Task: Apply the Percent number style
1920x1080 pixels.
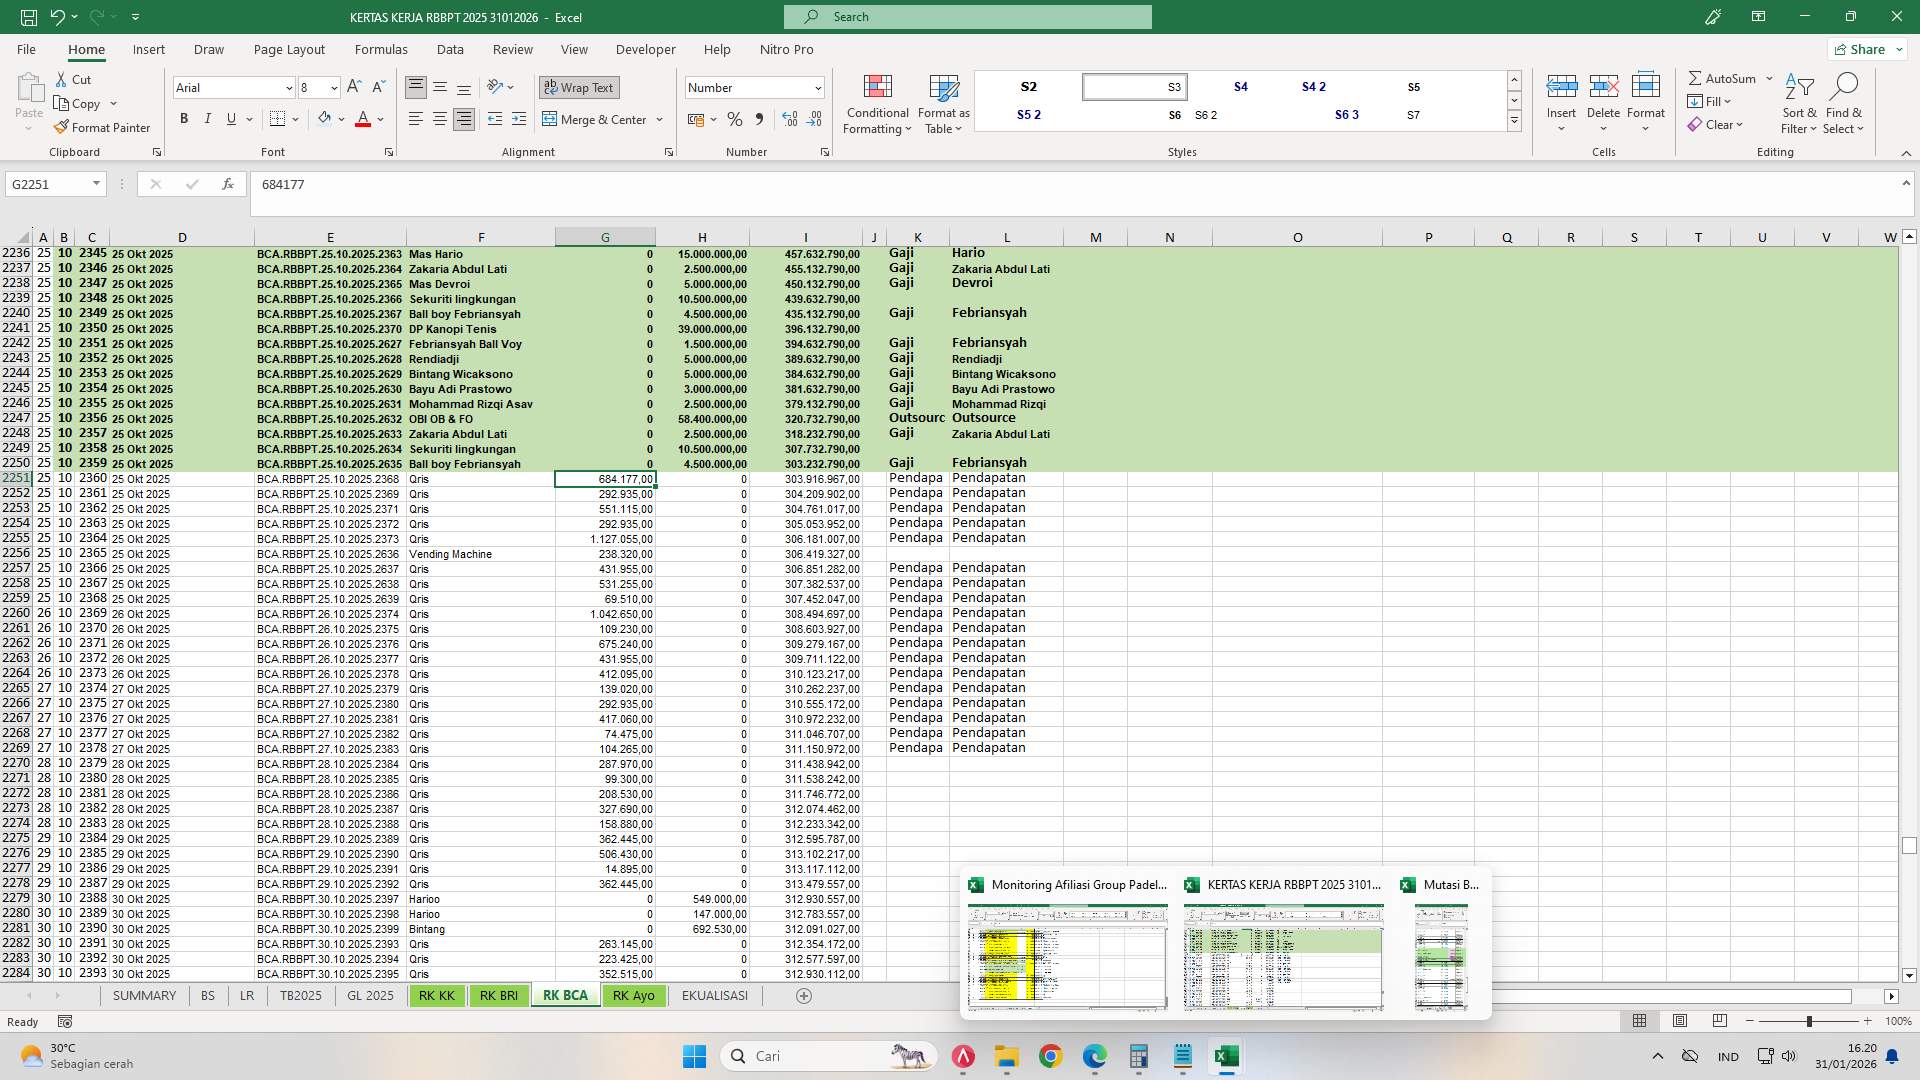Action: point(735,119)
